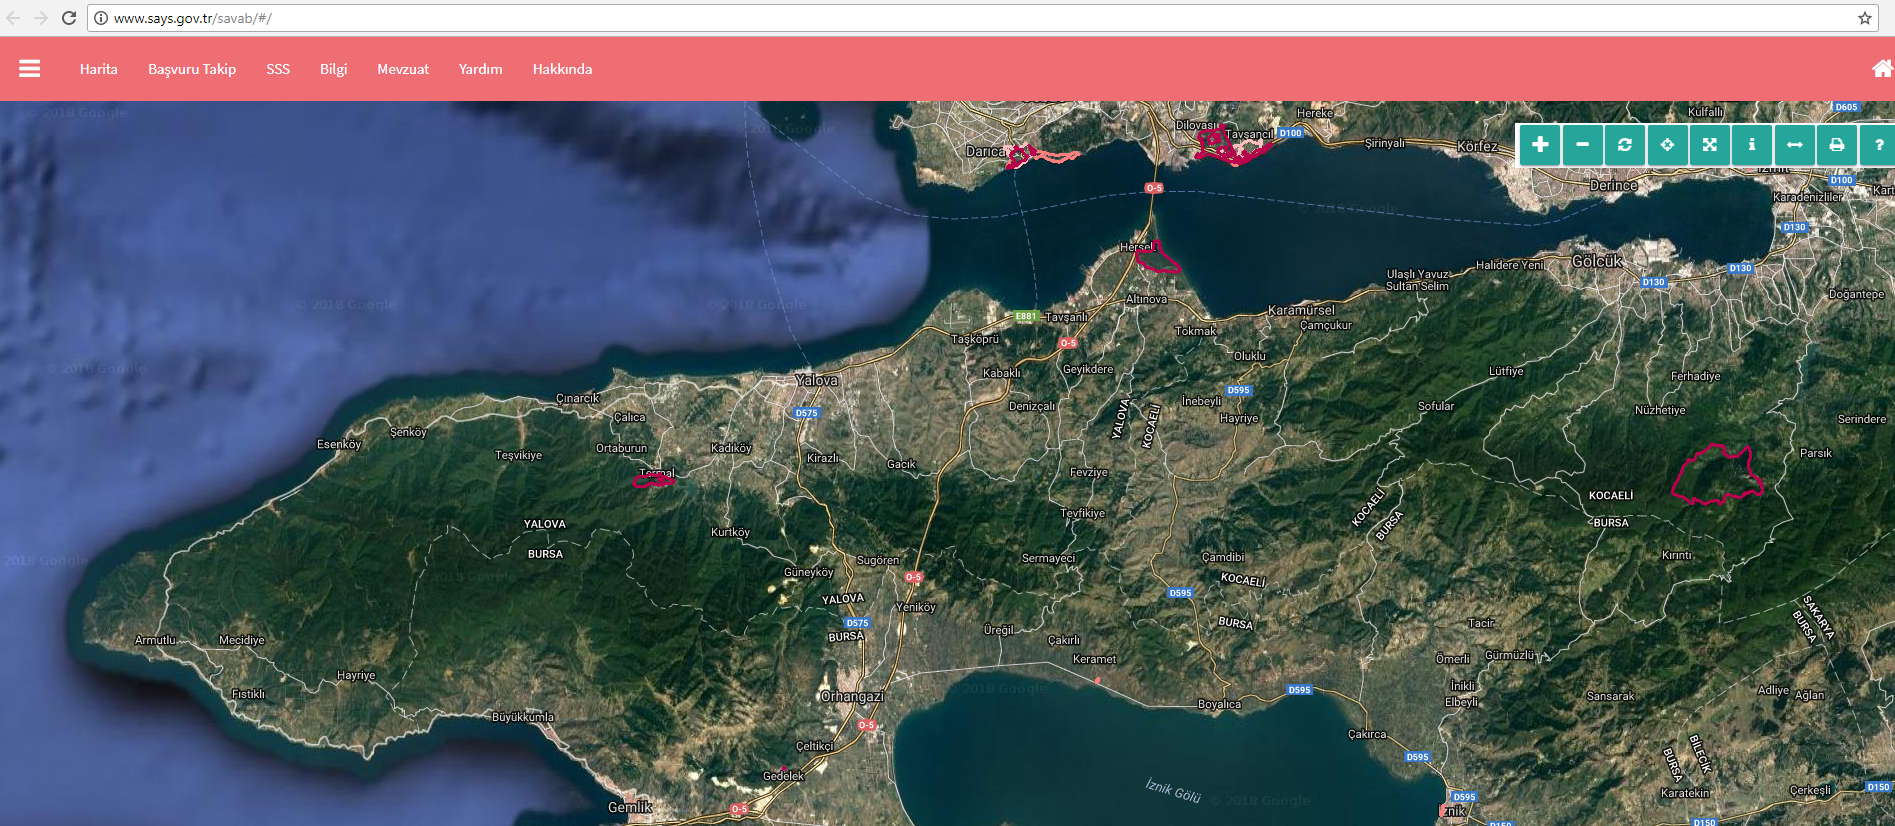
Task: Click the Karamürsel label on map
Action: click(1301, 310)
